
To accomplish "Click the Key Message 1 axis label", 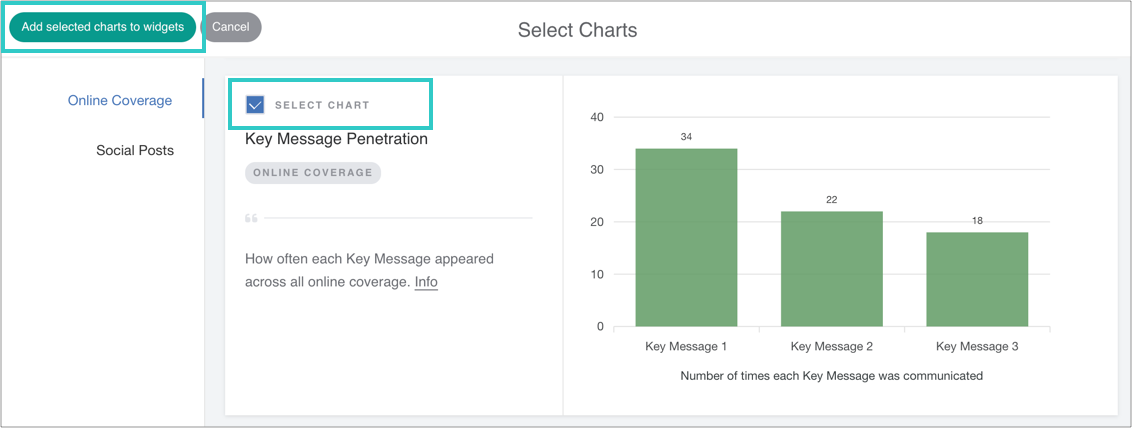I will coord(686,346).
